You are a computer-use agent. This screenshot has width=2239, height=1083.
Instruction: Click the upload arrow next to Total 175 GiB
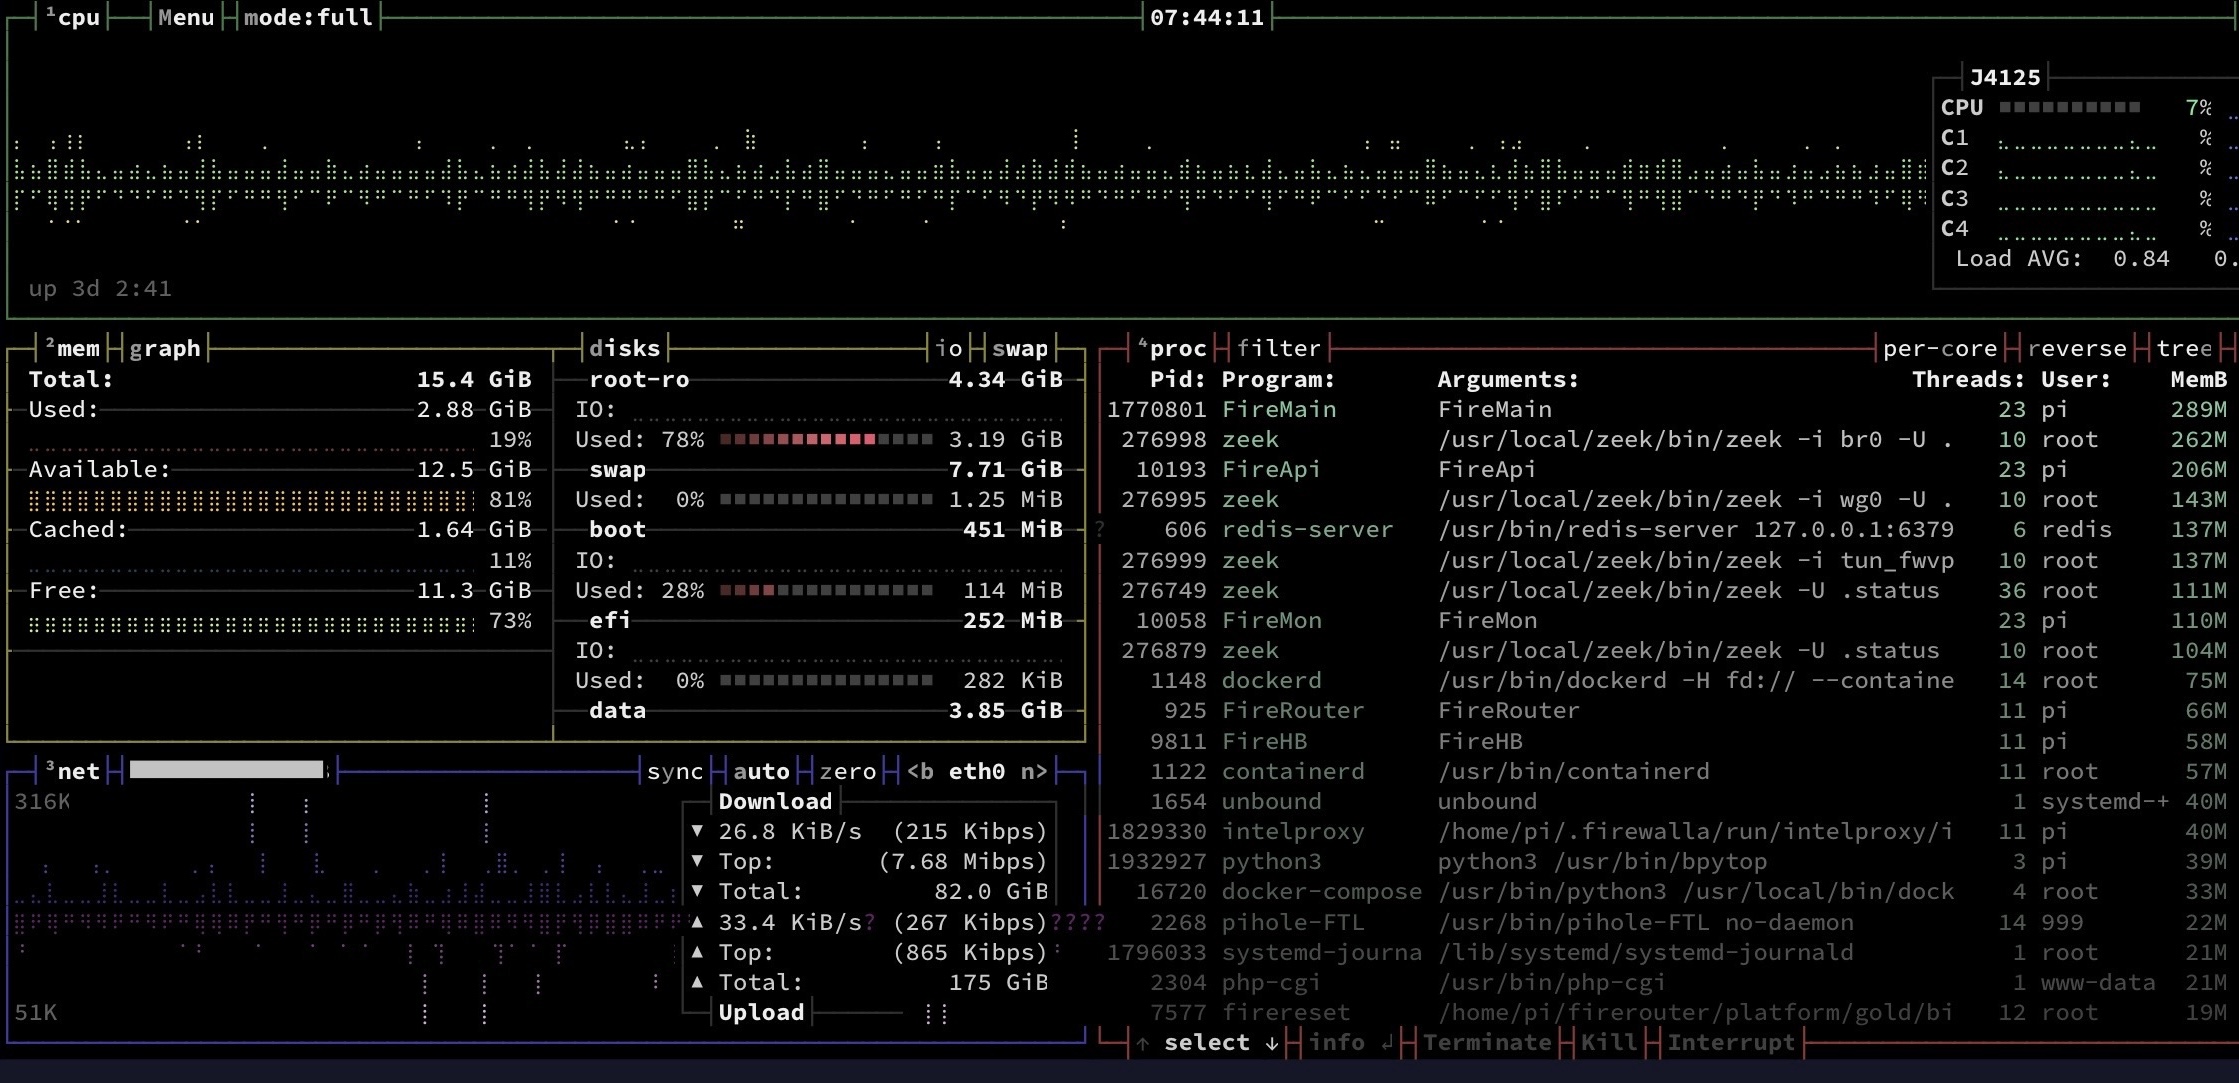[697, 982]
